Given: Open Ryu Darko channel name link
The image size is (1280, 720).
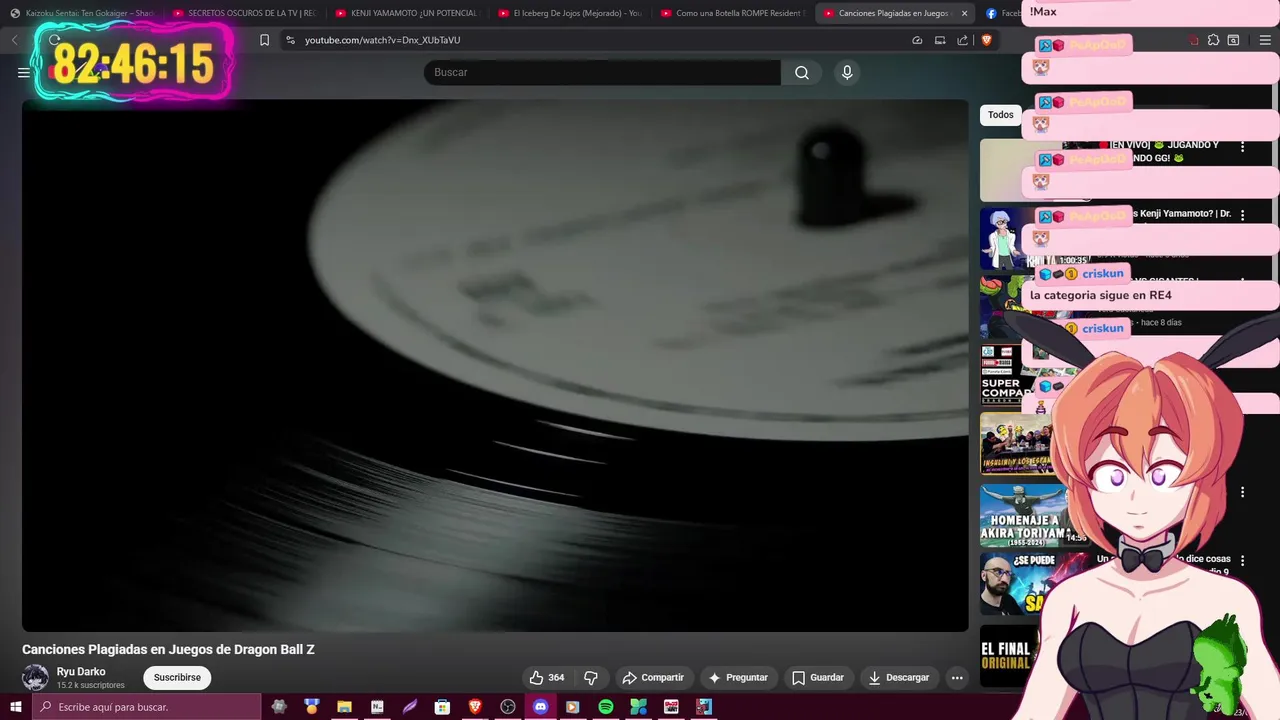Looking at the screenshot, I should click(81, 672).
